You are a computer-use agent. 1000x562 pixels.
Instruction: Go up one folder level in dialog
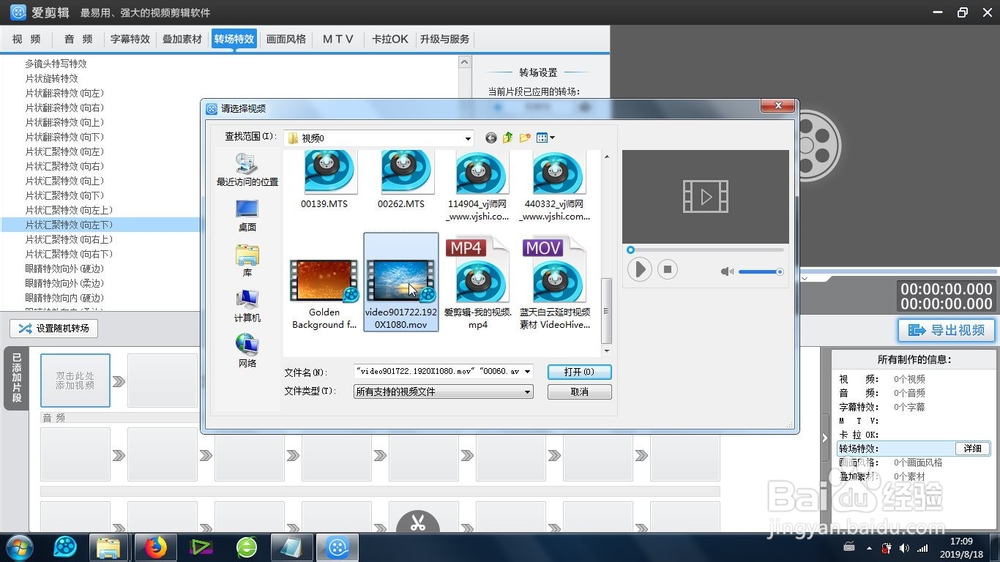pyautogui.click(x=508, y=138)
